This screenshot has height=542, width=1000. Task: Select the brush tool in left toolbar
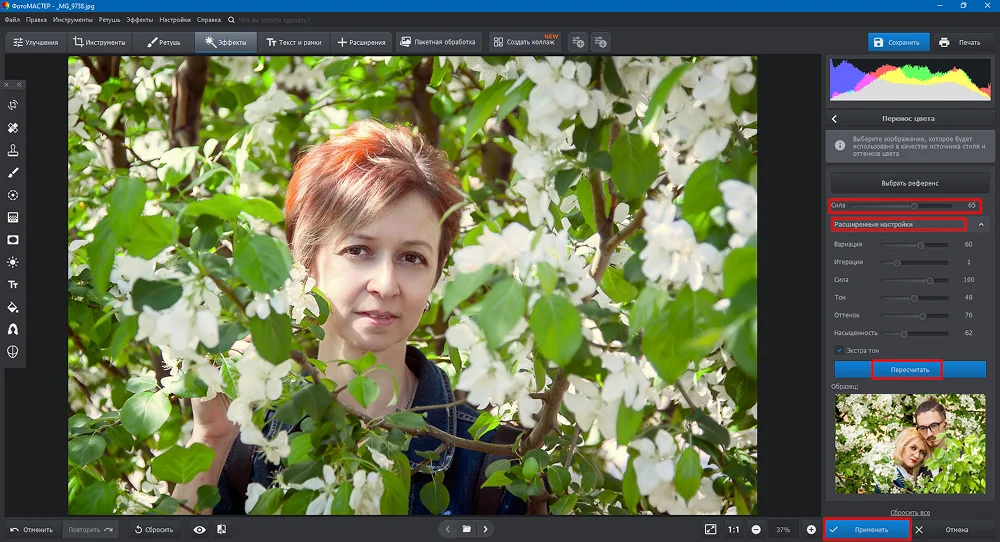[13, 173]
